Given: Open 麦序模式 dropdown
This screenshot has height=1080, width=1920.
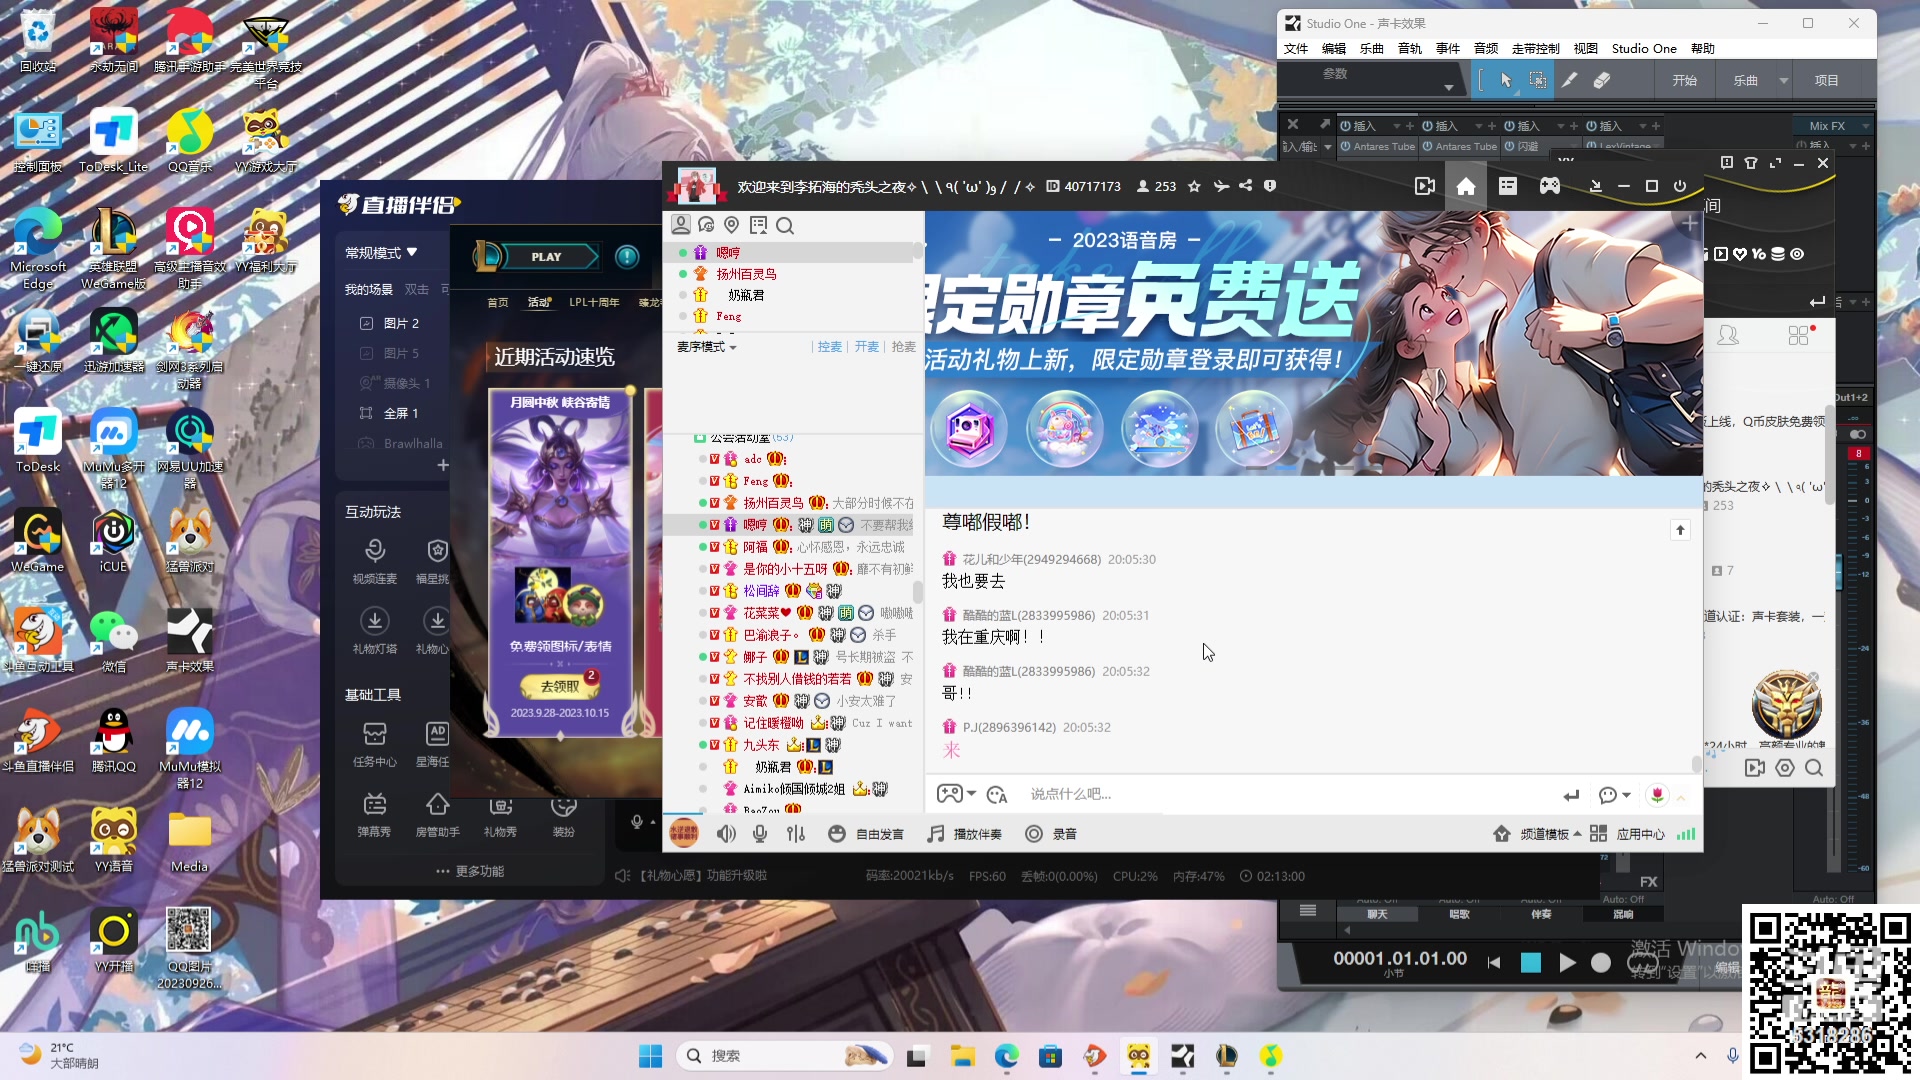Looking at the screenshot, I should [707, 347].
